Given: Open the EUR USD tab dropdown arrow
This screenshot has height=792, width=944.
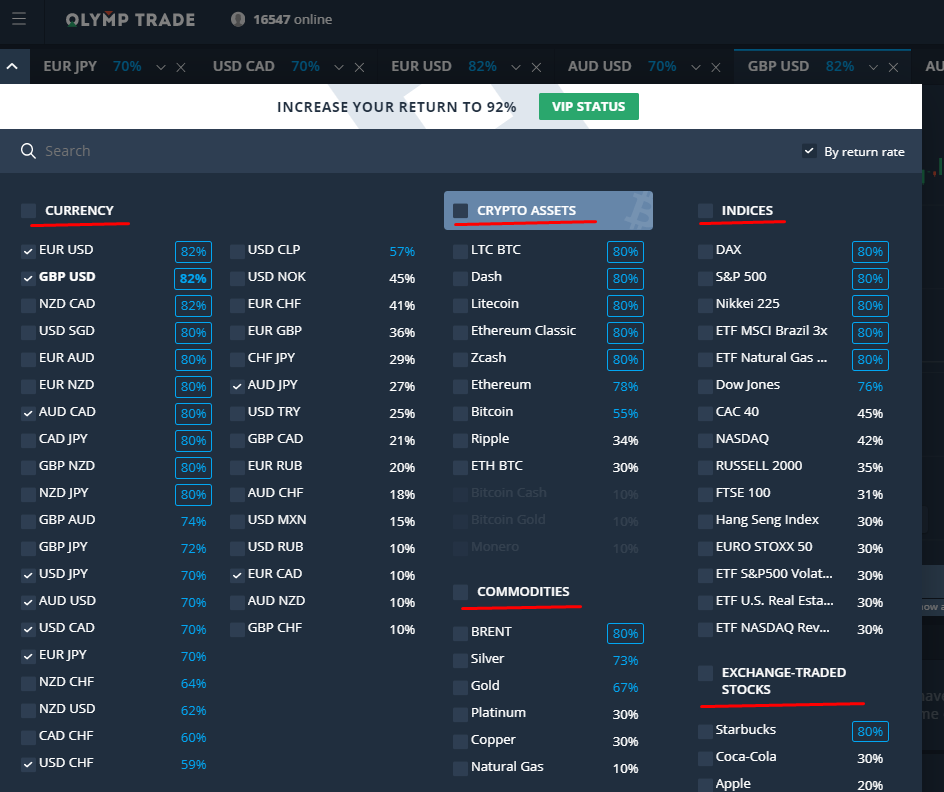Looking at the screenshot, I should pos(516,67).
